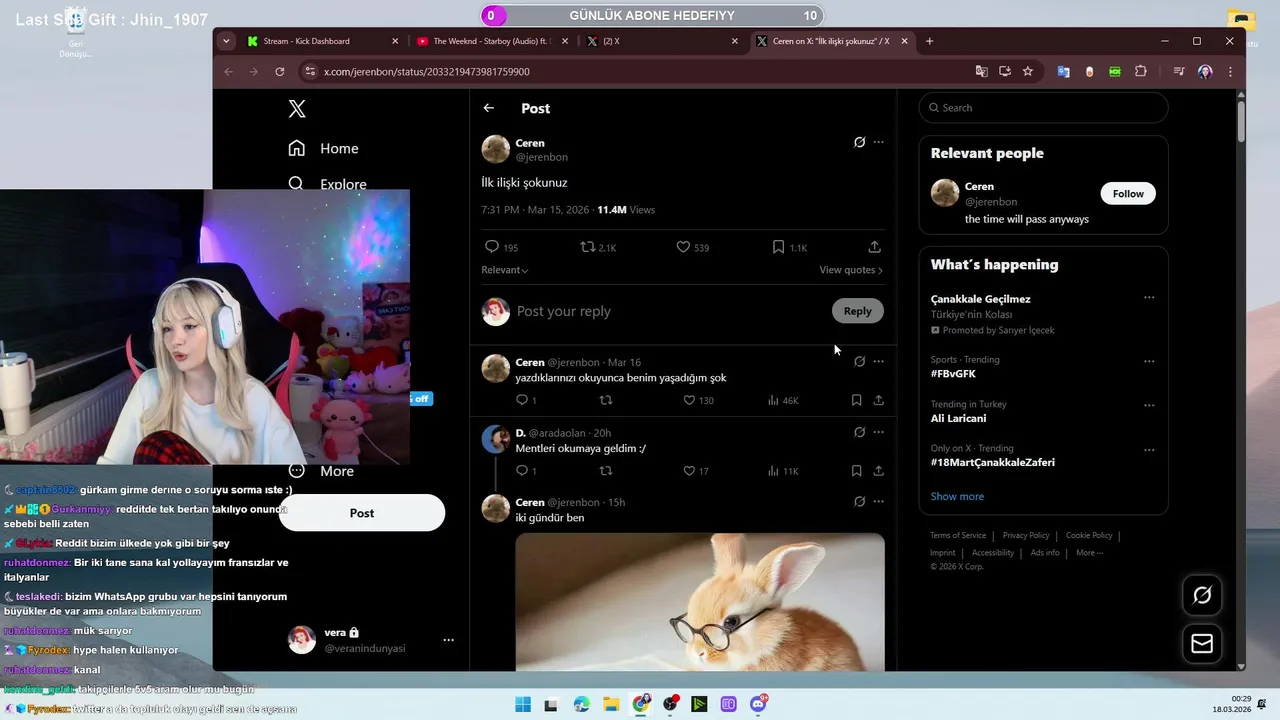This screenshot has height=720, width=1280.
Task: Open the More menu in the sidebar
Action: click(x=321, y=471)
